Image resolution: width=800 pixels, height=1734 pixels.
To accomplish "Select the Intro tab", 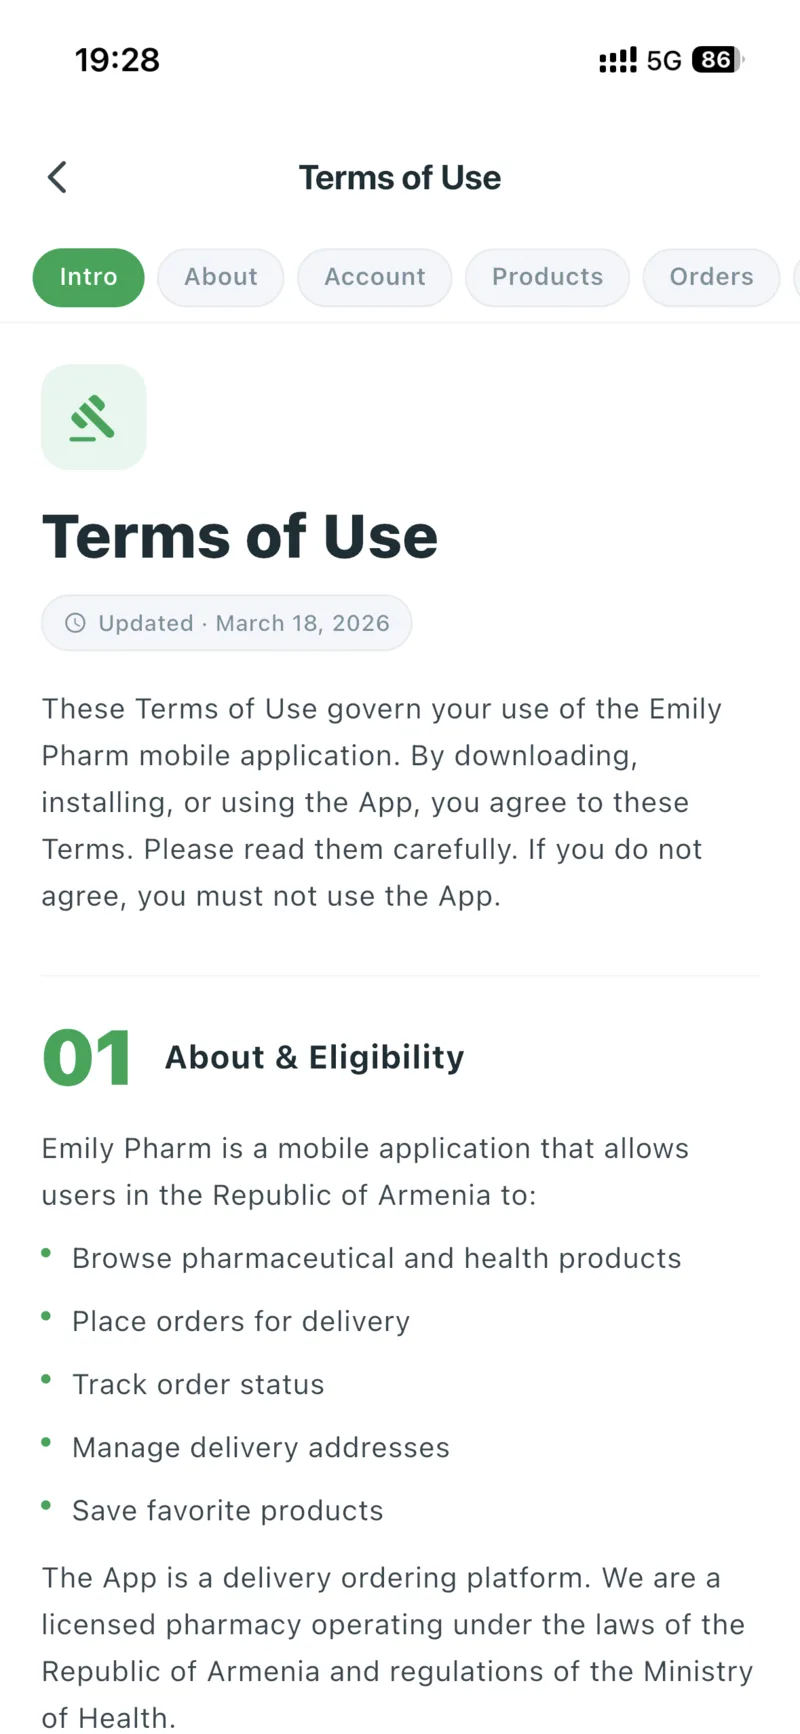I will [88, 277].
